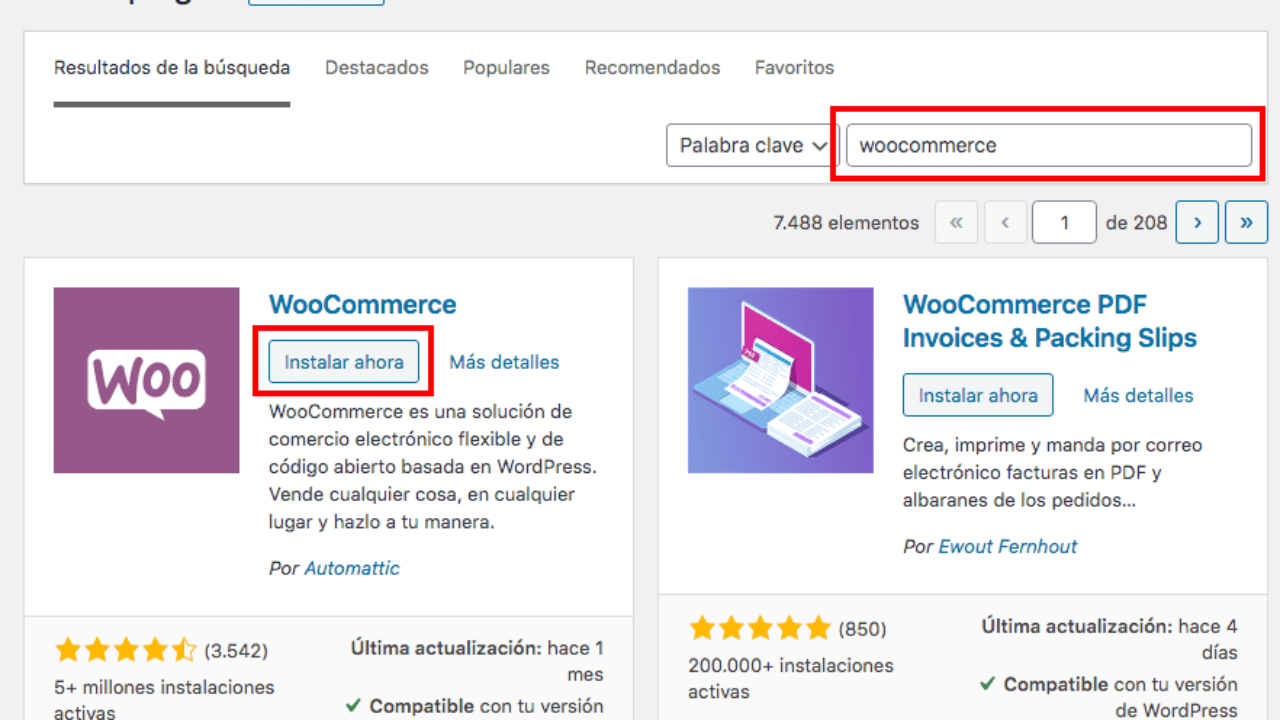This screenshot has height=720, width=1280.
Task: Open the Ewout Fernhout author link
Action: [1007, 547]
